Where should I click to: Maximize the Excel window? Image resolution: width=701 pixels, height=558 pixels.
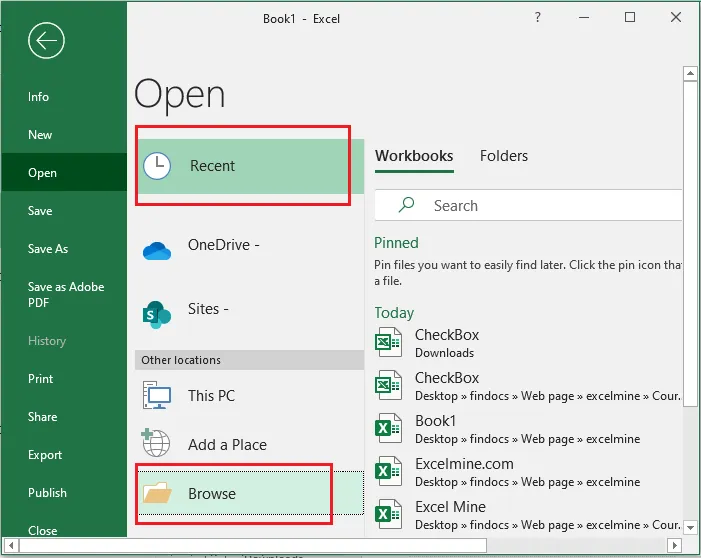tap(630, 17)
